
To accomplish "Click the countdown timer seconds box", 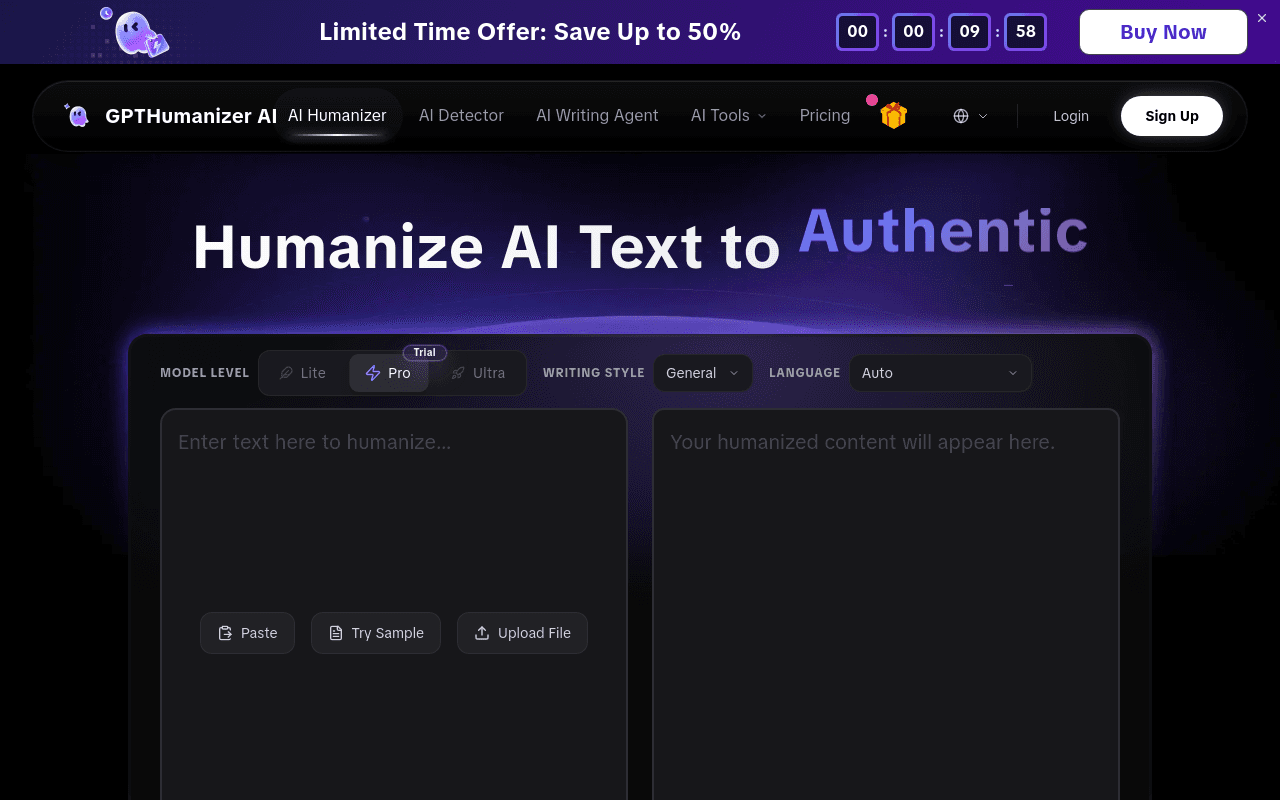I will click(x=1025, y=32).
